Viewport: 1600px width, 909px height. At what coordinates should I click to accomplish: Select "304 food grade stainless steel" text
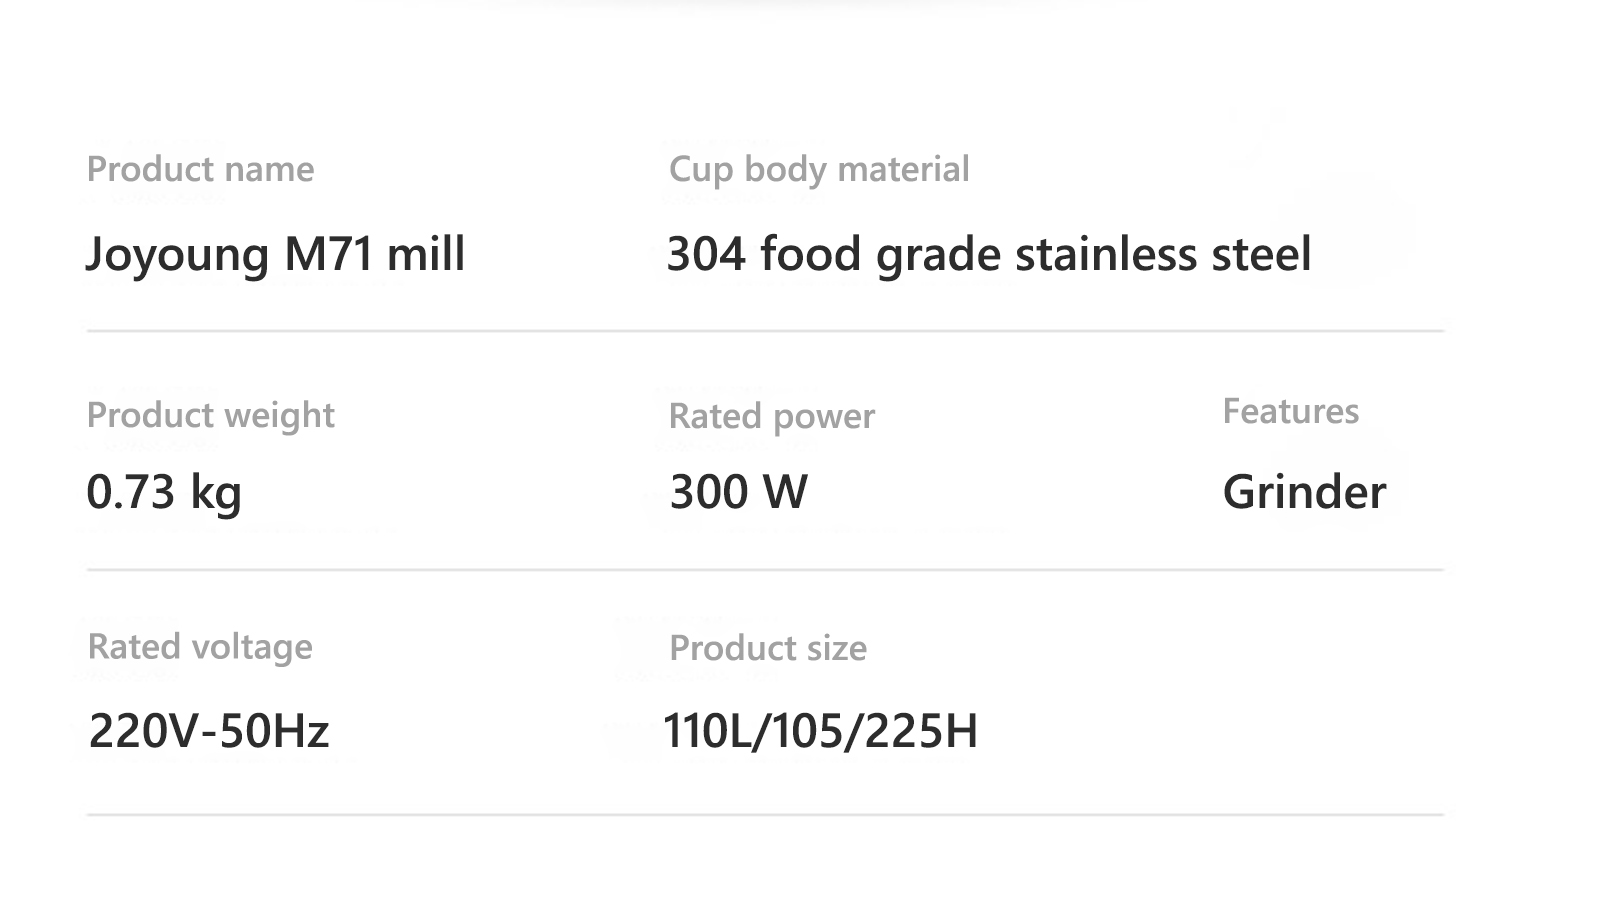point(988,254)
